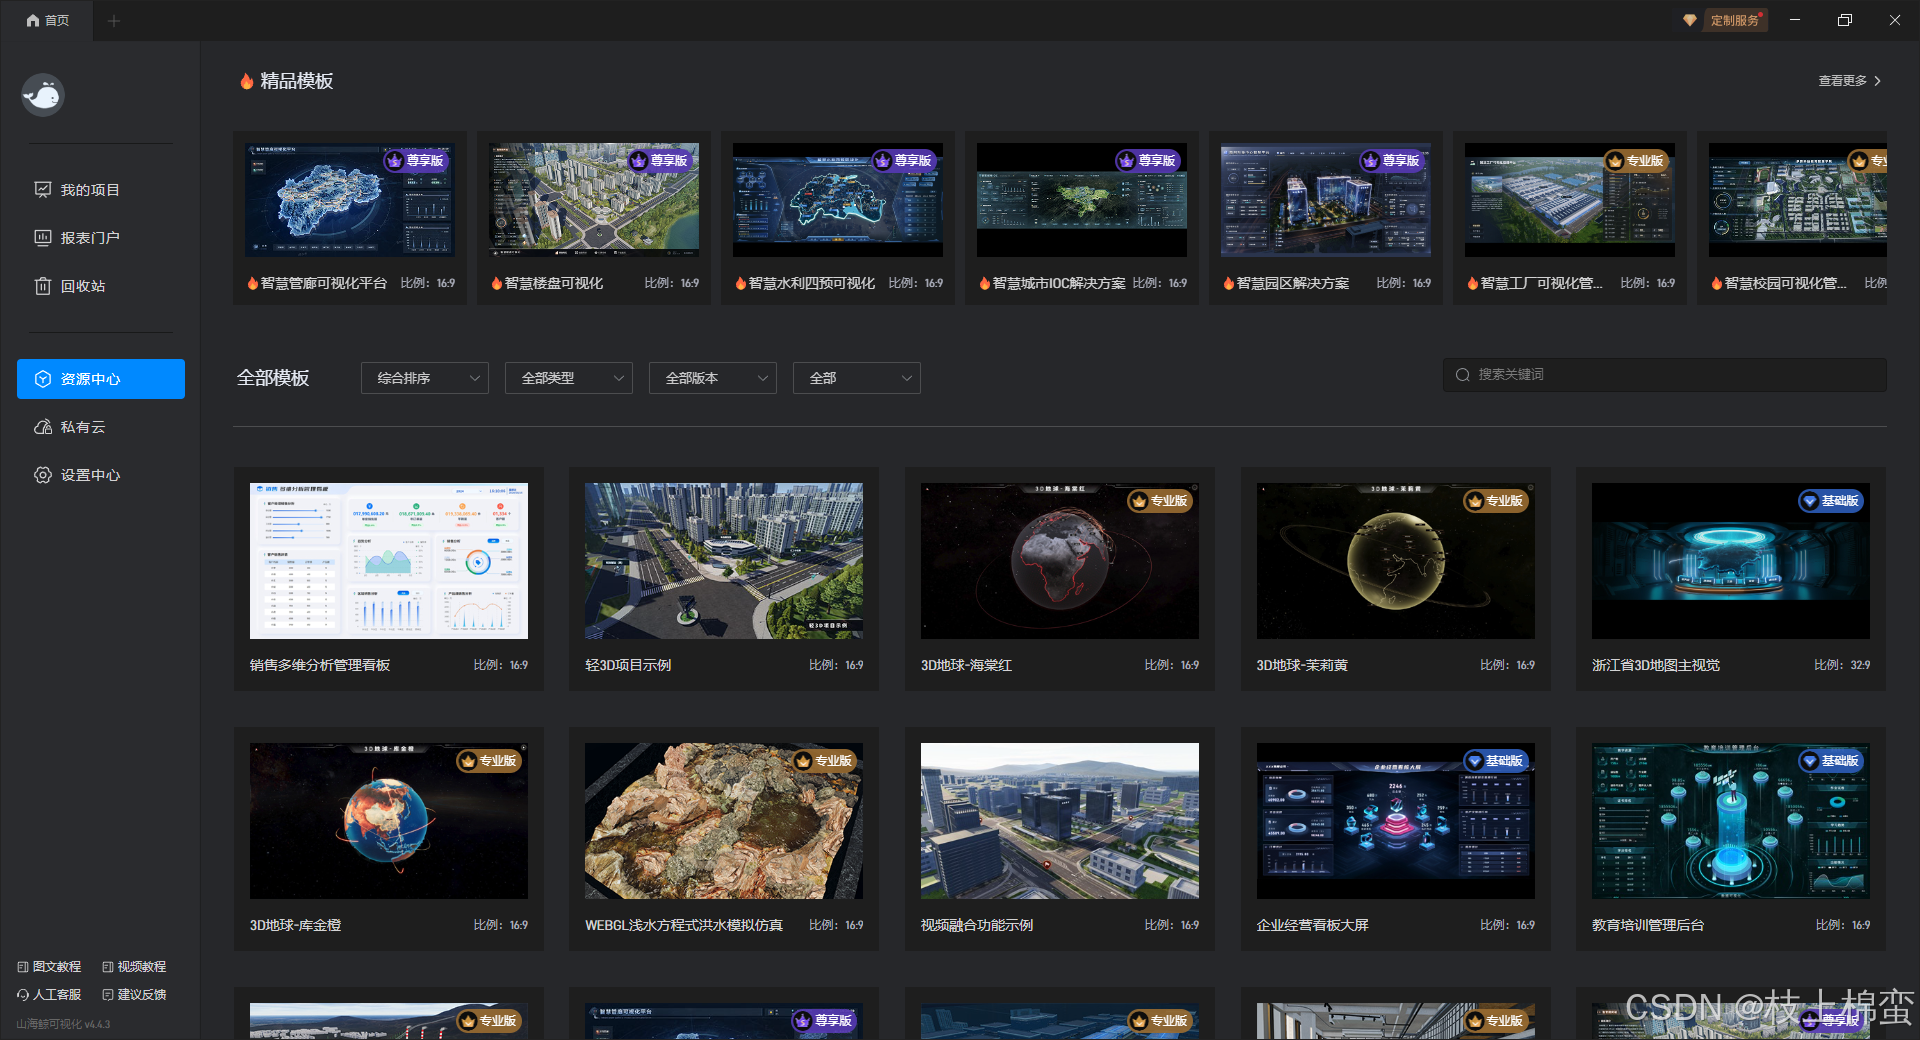Open 建议反馈 link
The image size is (1920, 1040).
click(134, 995)
